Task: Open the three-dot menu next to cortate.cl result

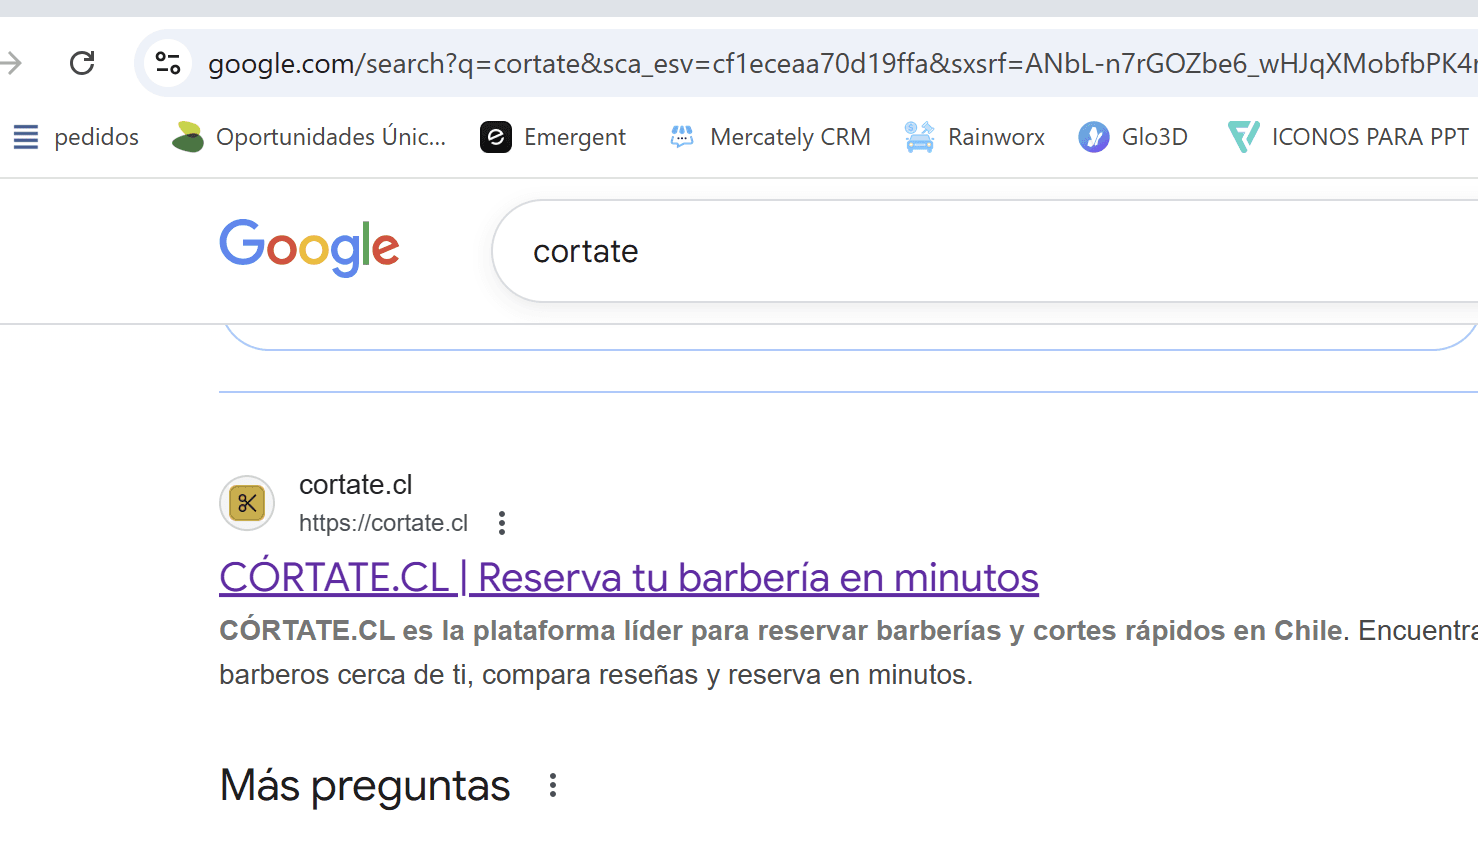Action: 501,522
